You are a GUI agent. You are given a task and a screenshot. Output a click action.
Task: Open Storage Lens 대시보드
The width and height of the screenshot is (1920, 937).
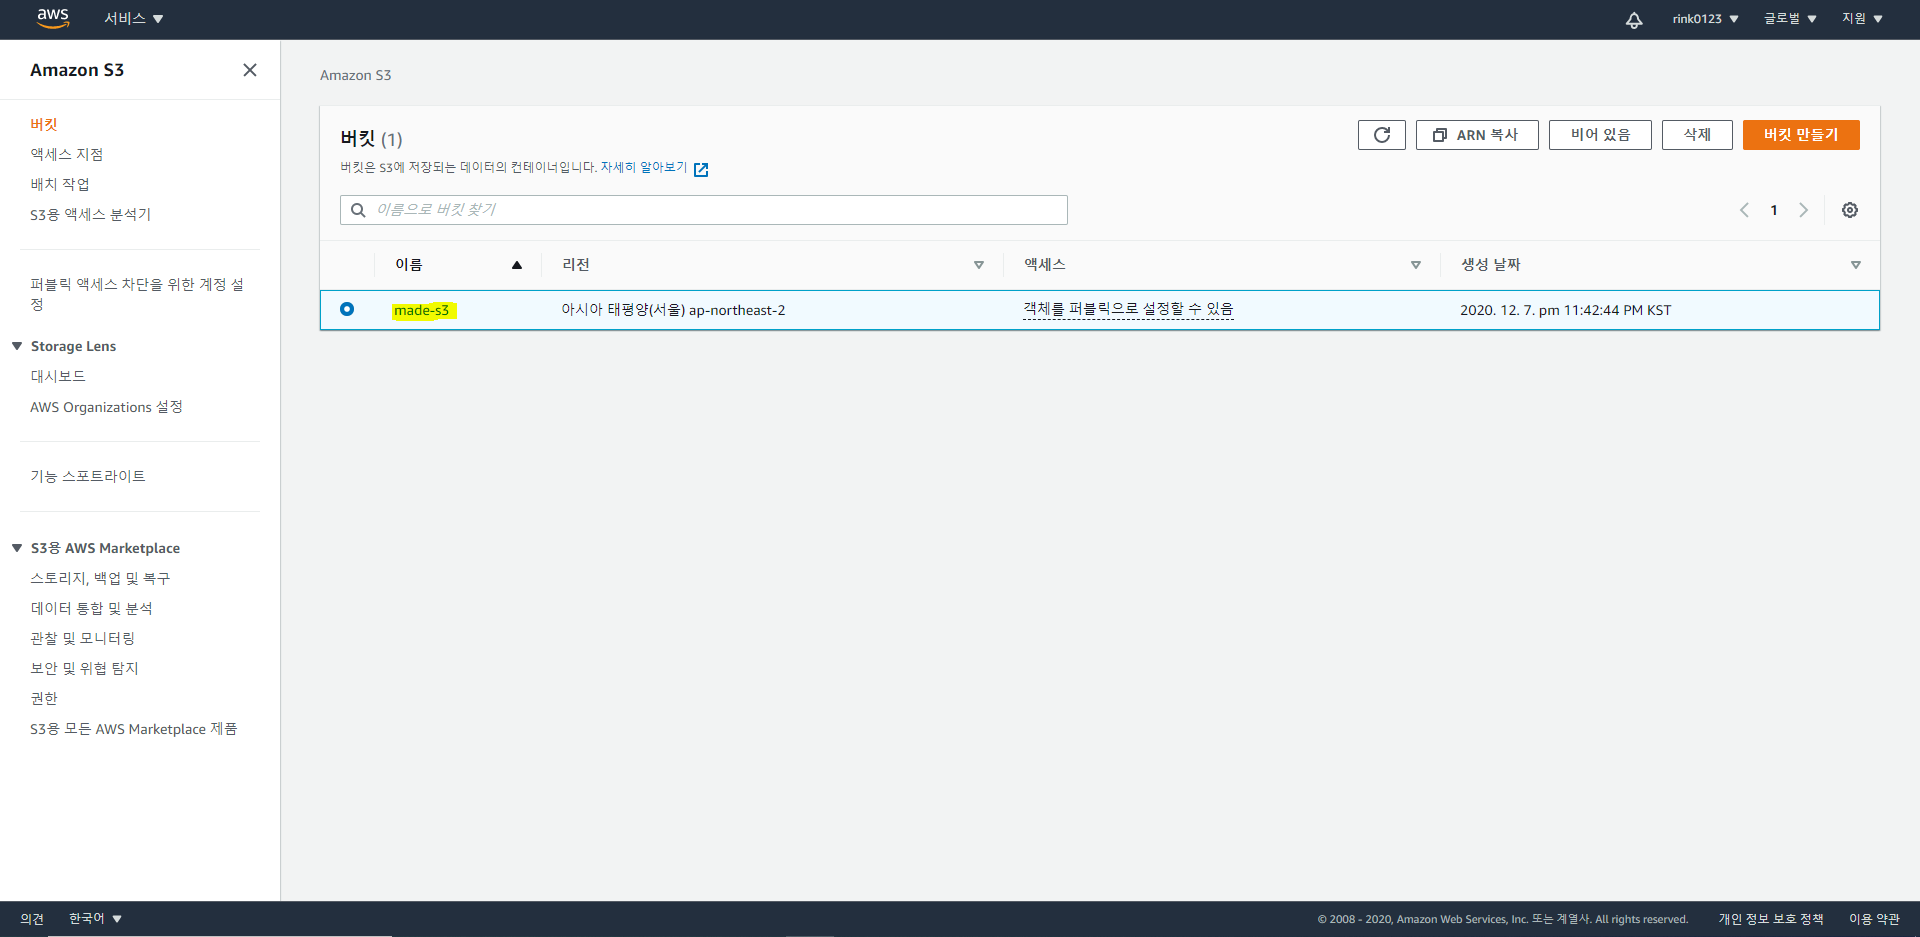(58, 376)
